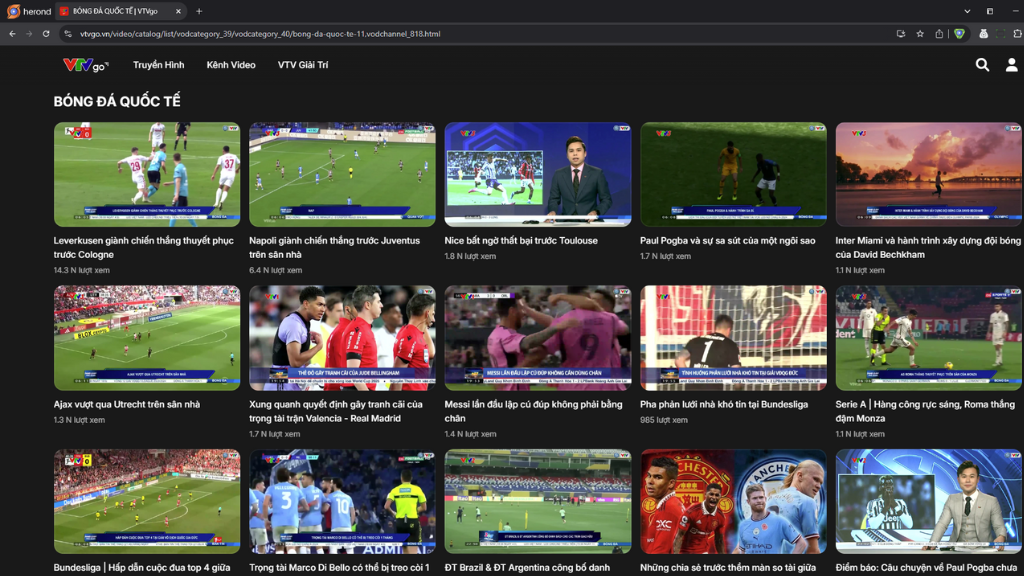This screenshot has height=576, width=1024.
Task: Click the '985 lượt xem' view count
Action: pos(664,420)
